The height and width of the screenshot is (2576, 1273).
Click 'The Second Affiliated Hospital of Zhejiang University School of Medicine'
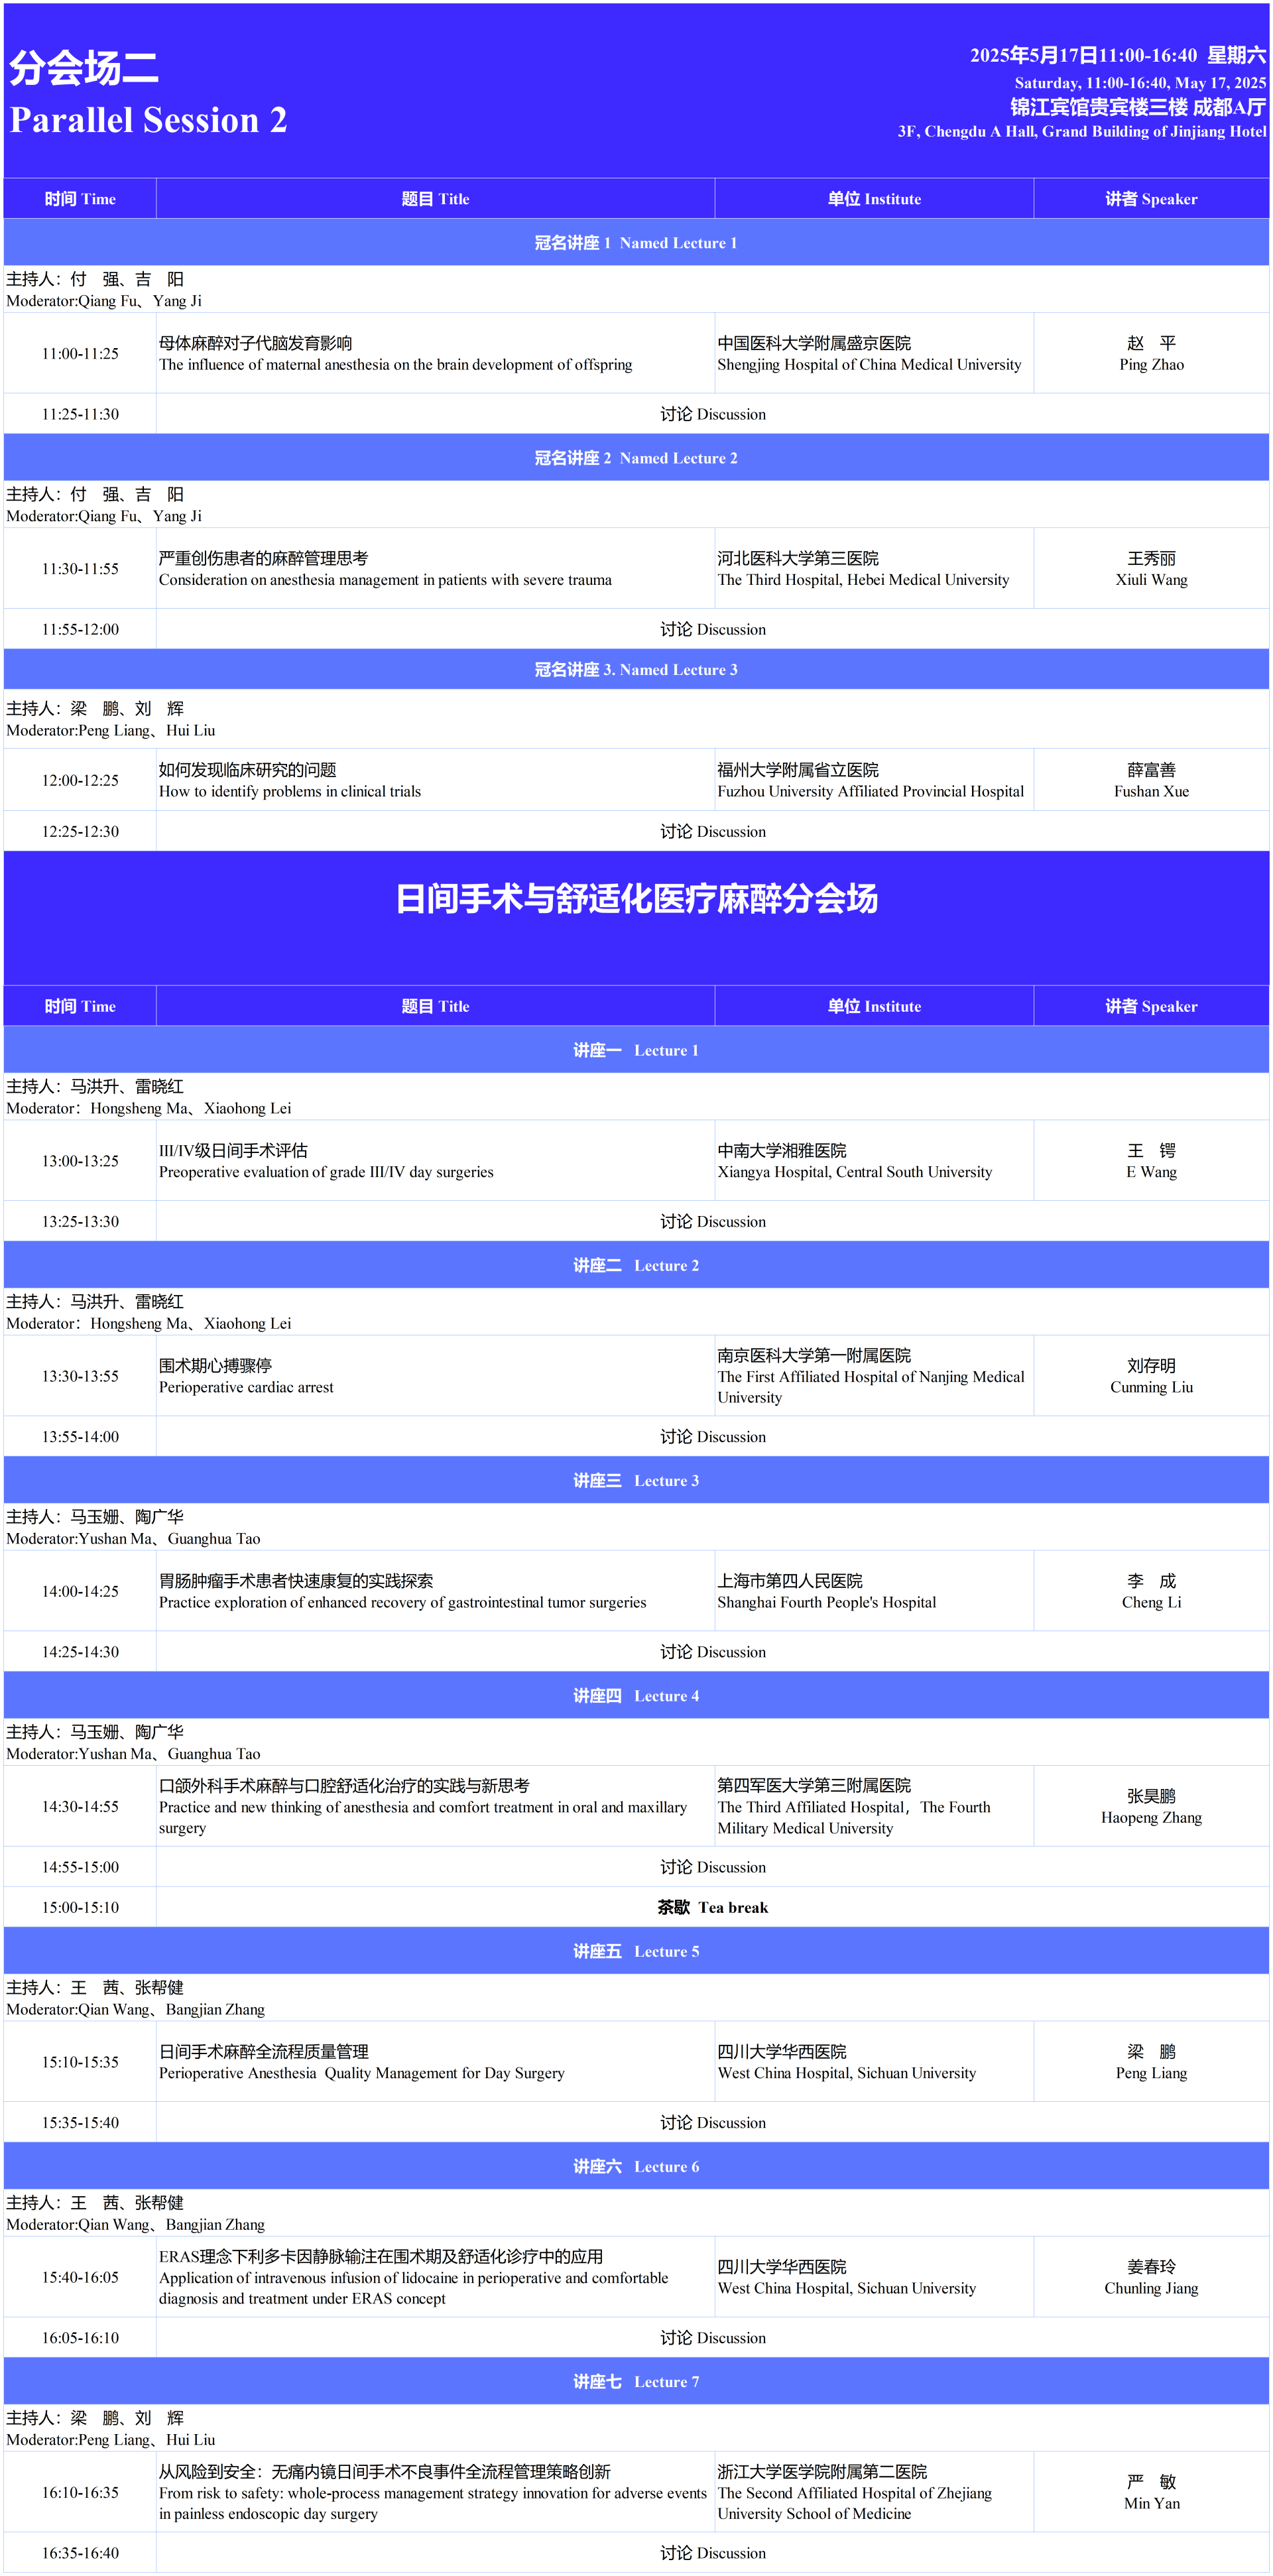pos(855,2503)
